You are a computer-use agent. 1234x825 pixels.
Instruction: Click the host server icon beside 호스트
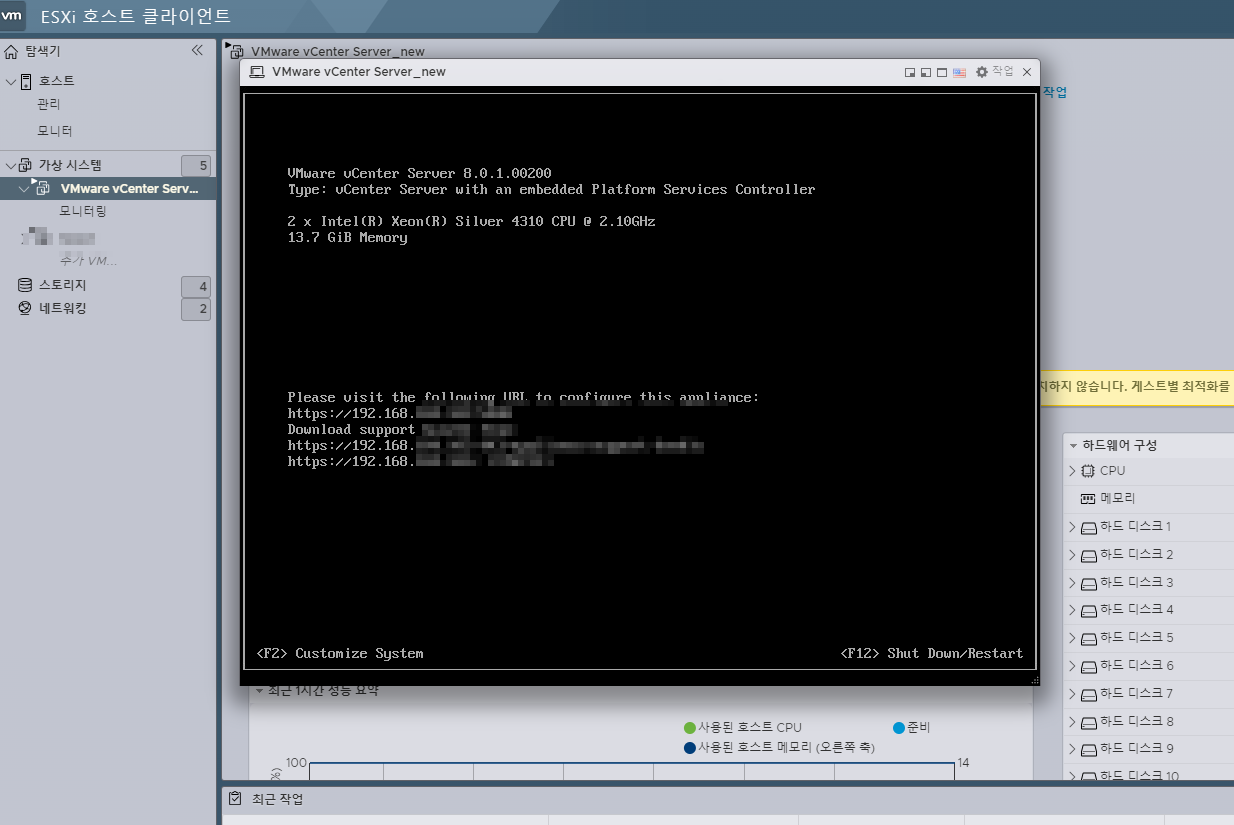(x=27, y=81)
